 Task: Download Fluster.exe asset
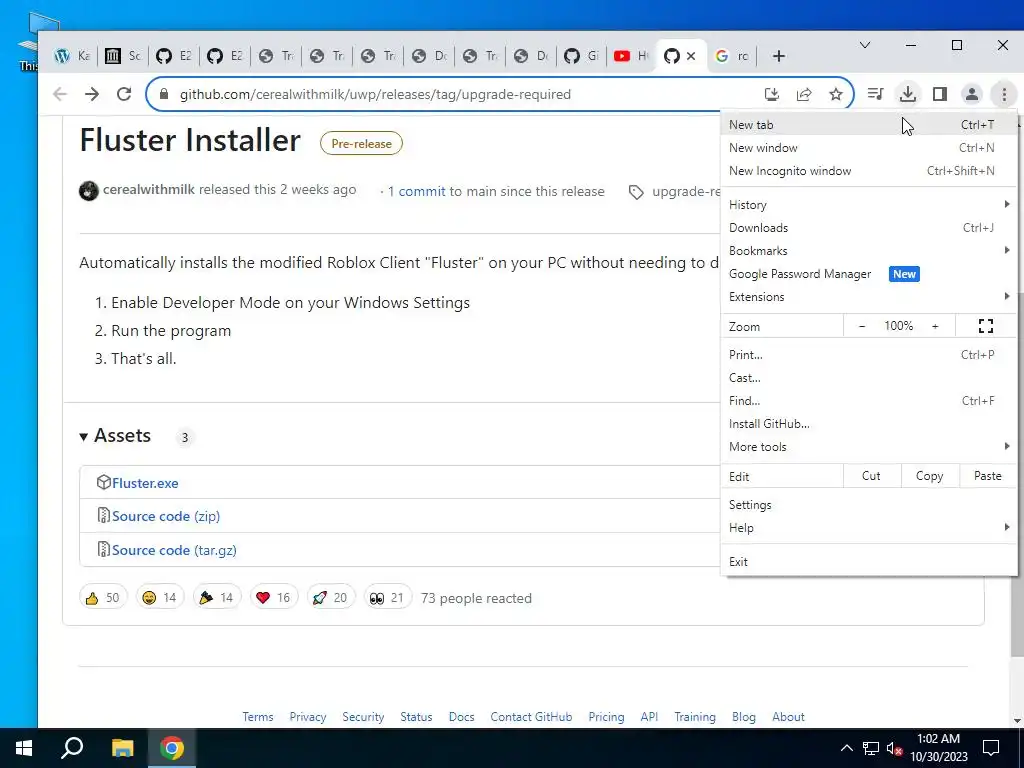(145, 483)
